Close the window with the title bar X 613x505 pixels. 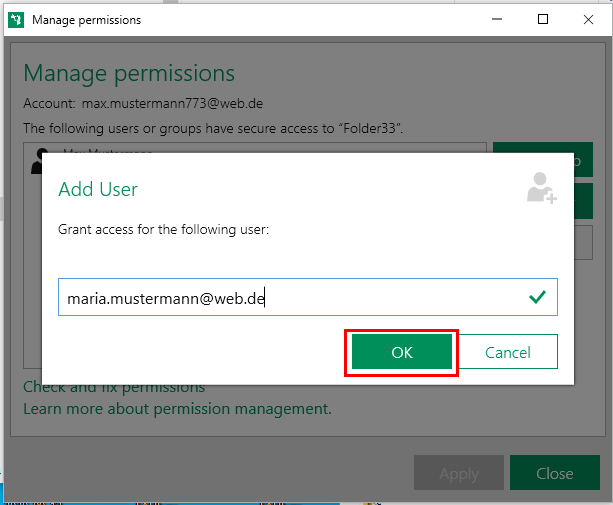point(588,19)
